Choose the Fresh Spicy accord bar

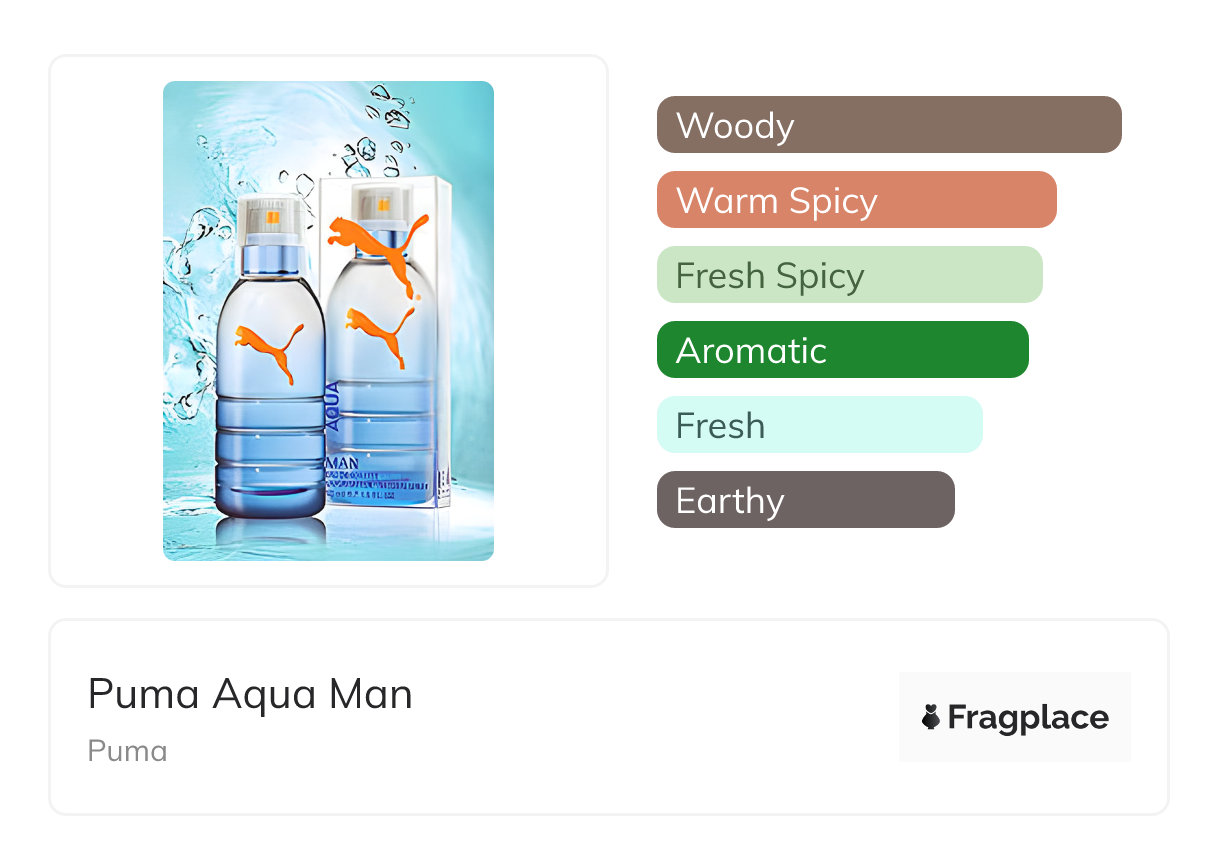849,275
